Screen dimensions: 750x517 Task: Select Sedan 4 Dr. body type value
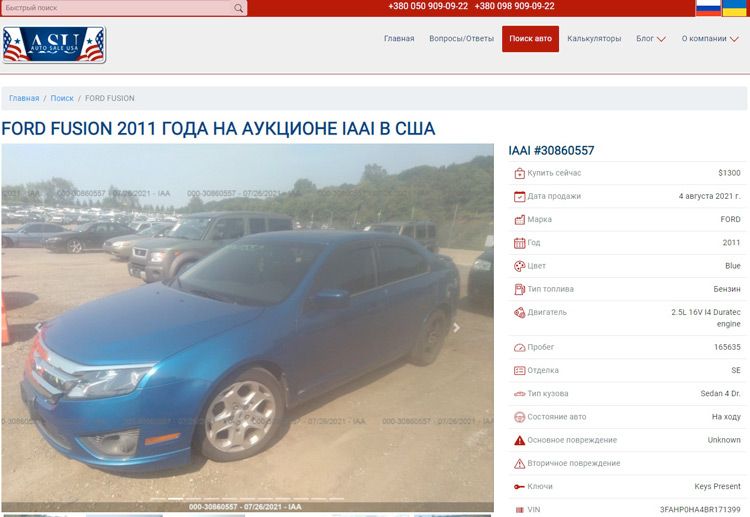tap(720, 394)
